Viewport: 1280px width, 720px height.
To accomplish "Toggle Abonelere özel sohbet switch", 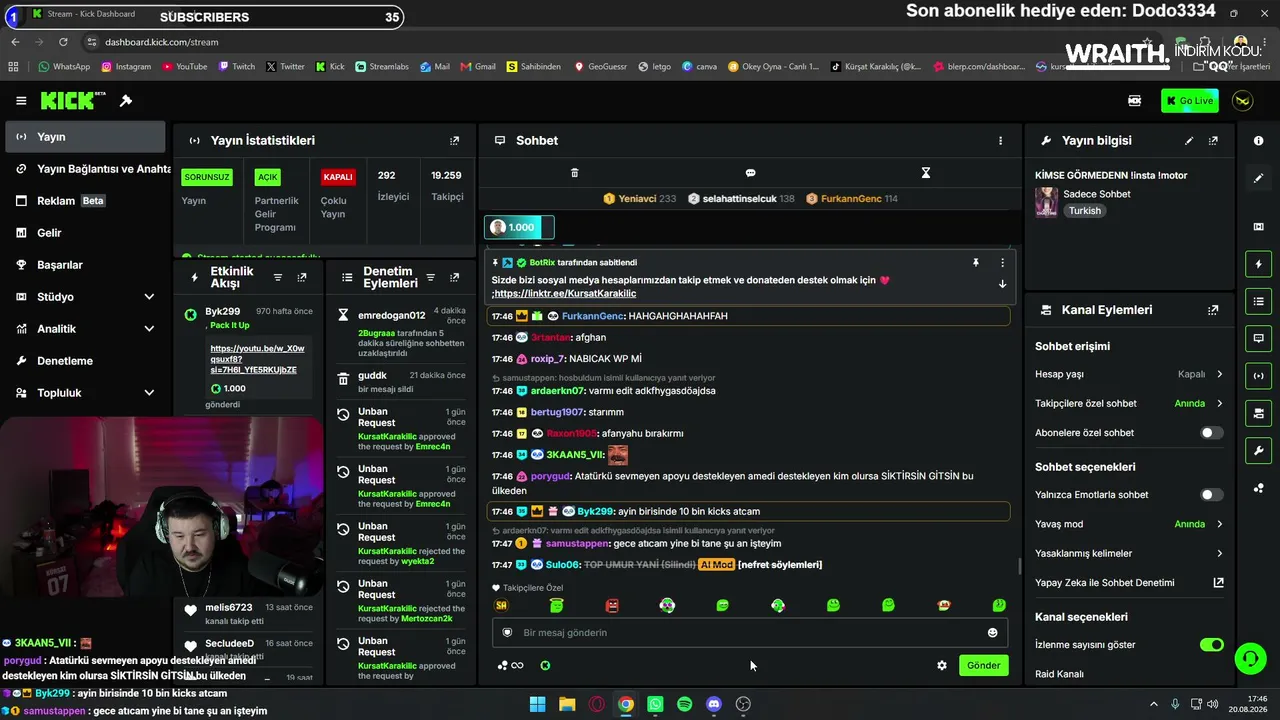I will coord(1211,433).
